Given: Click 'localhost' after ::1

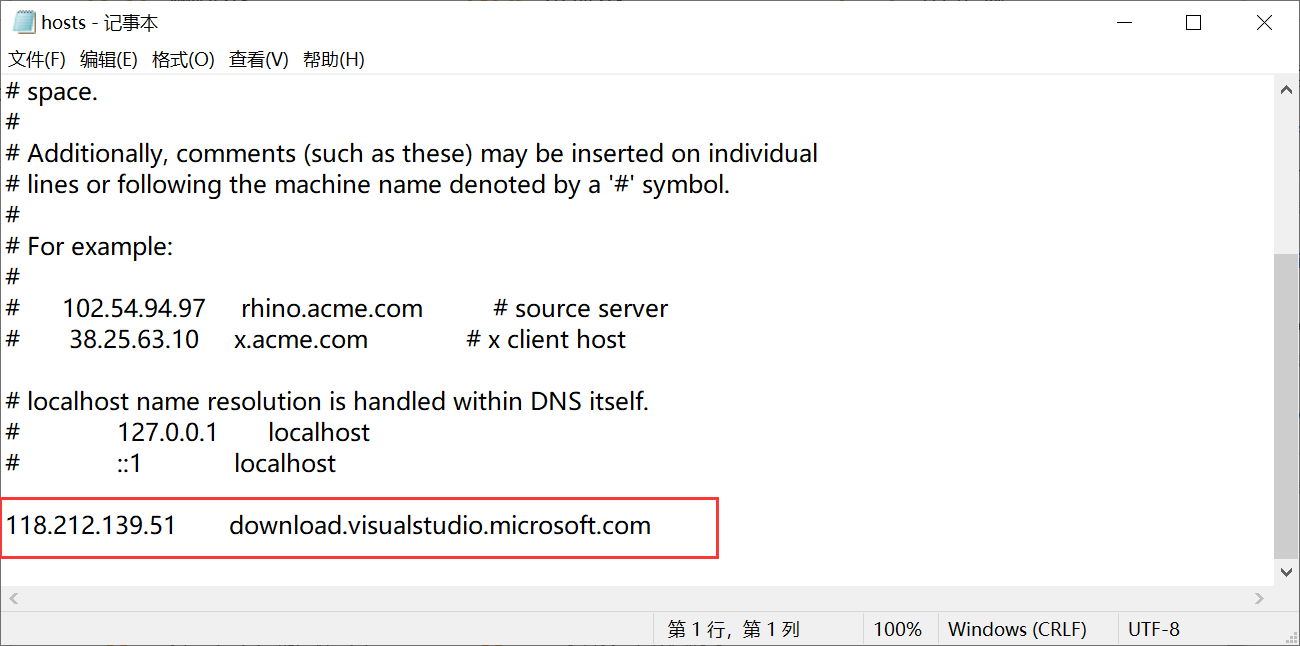Looking at the screenshot, I should [x=285, y=463].
